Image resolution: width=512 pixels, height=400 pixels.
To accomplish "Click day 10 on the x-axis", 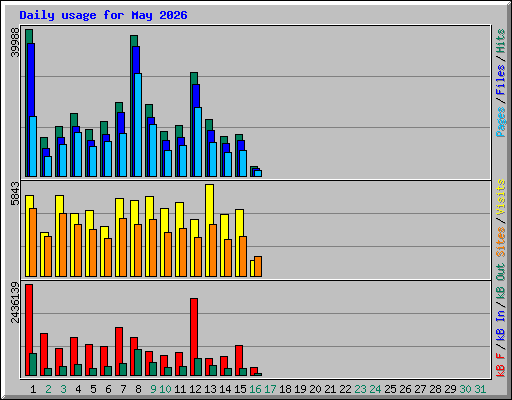I will [x=165, y=389].
